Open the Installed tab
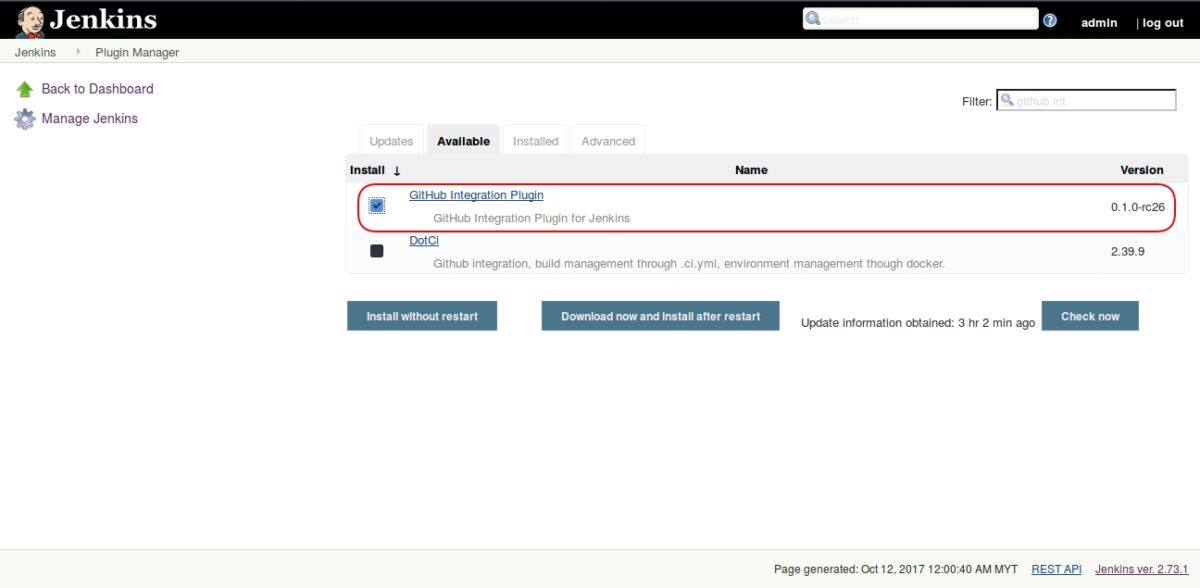The height and width of the screenshot is (588, 1200). point(536,141)
